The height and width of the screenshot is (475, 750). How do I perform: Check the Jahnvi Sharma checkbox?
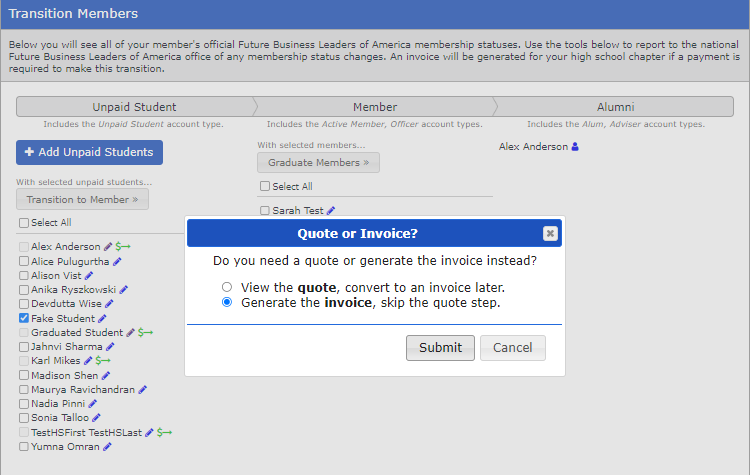tap(24, 346)
